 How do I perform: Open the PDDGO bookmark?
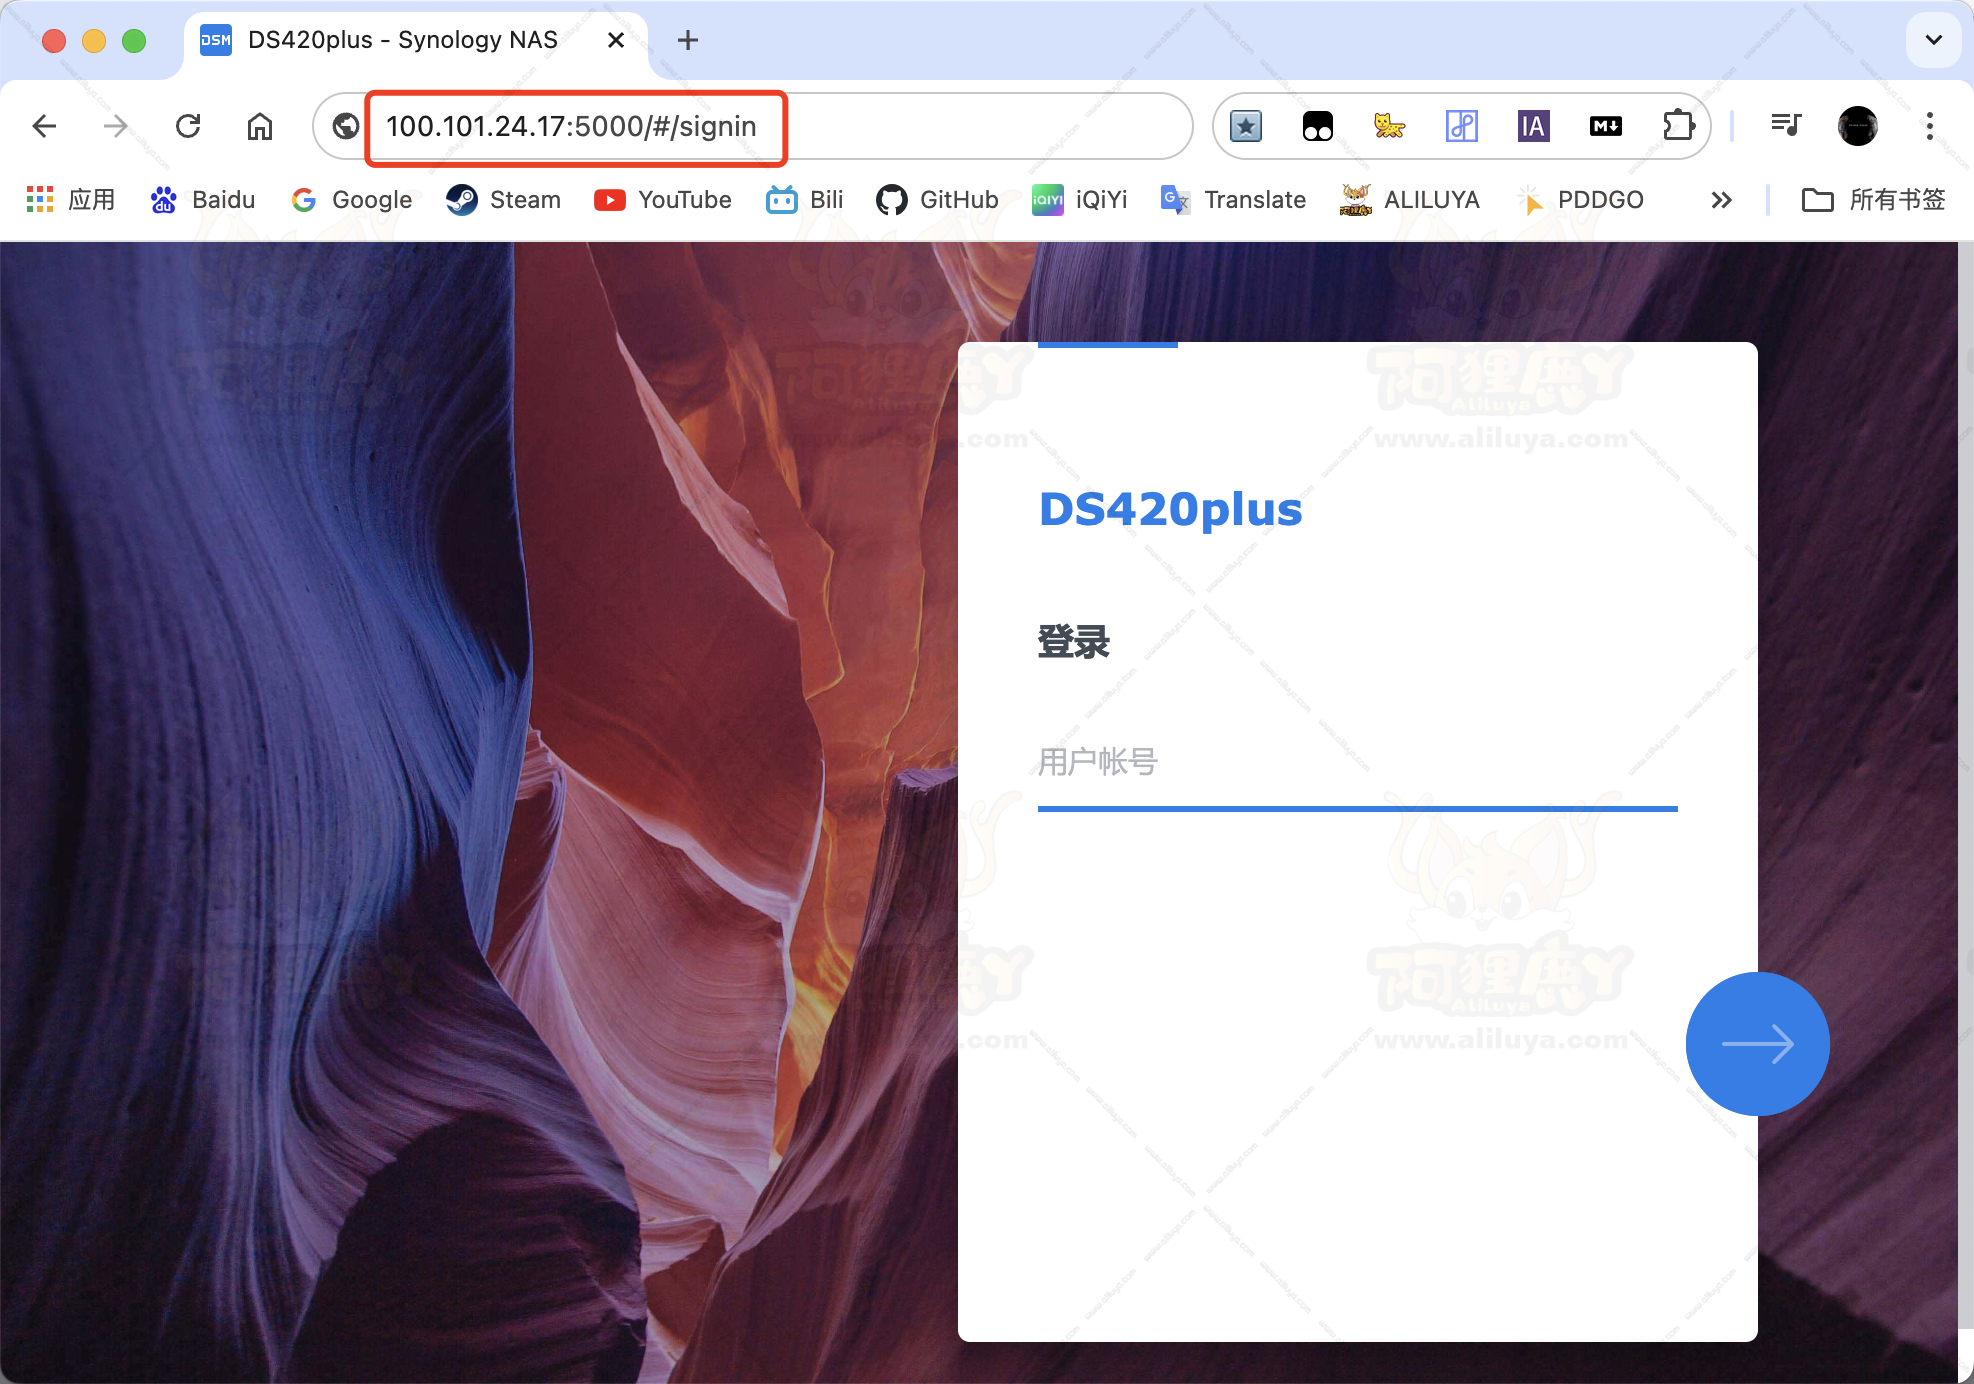(x=1579, y=200)
